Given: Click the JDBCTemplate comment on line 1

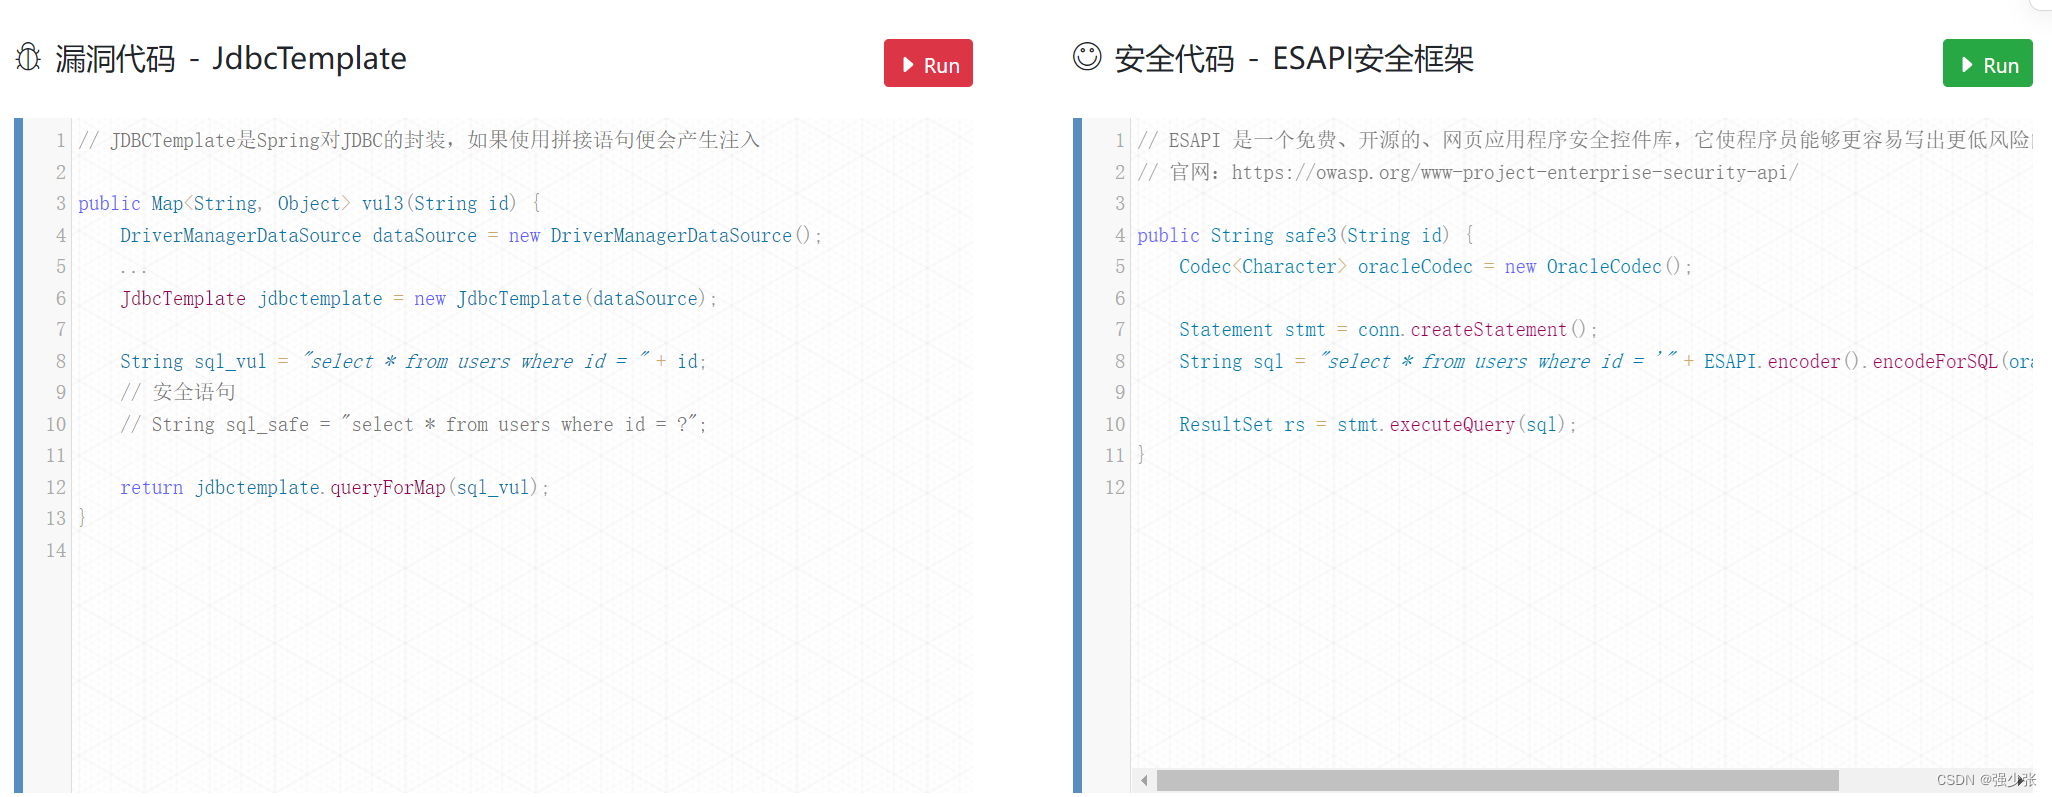Looking at the screenshot, I should [419, 140].
